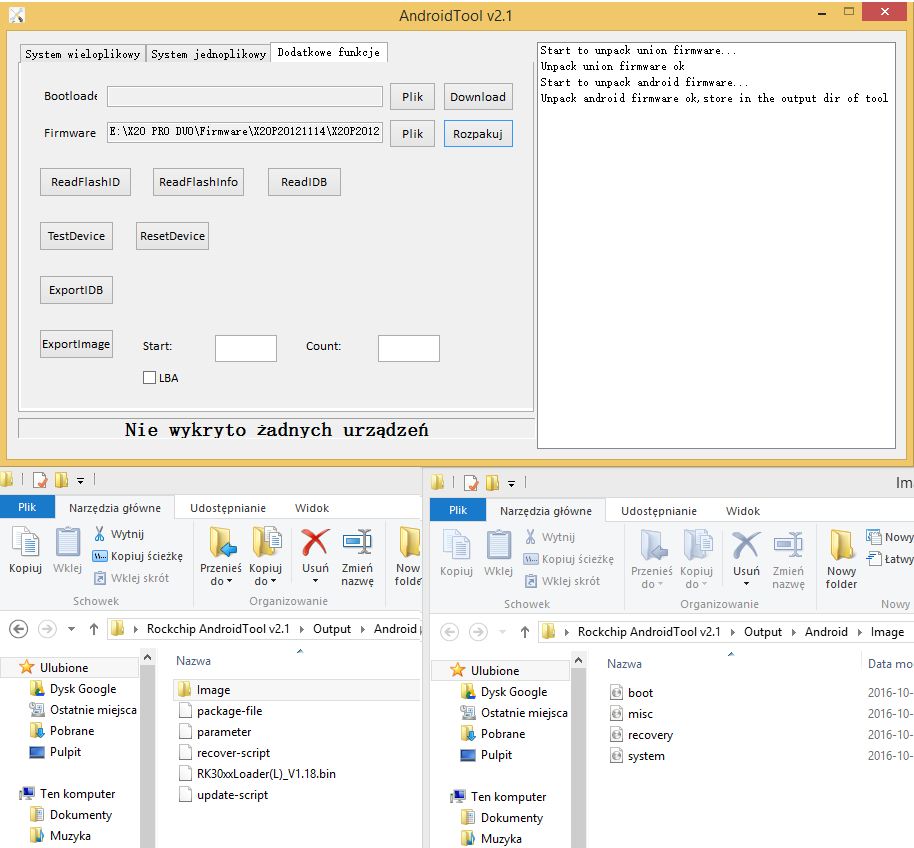914x848 pixels.
Task: Select Dodatkowe funkcje tab
Action: (329, 52)
